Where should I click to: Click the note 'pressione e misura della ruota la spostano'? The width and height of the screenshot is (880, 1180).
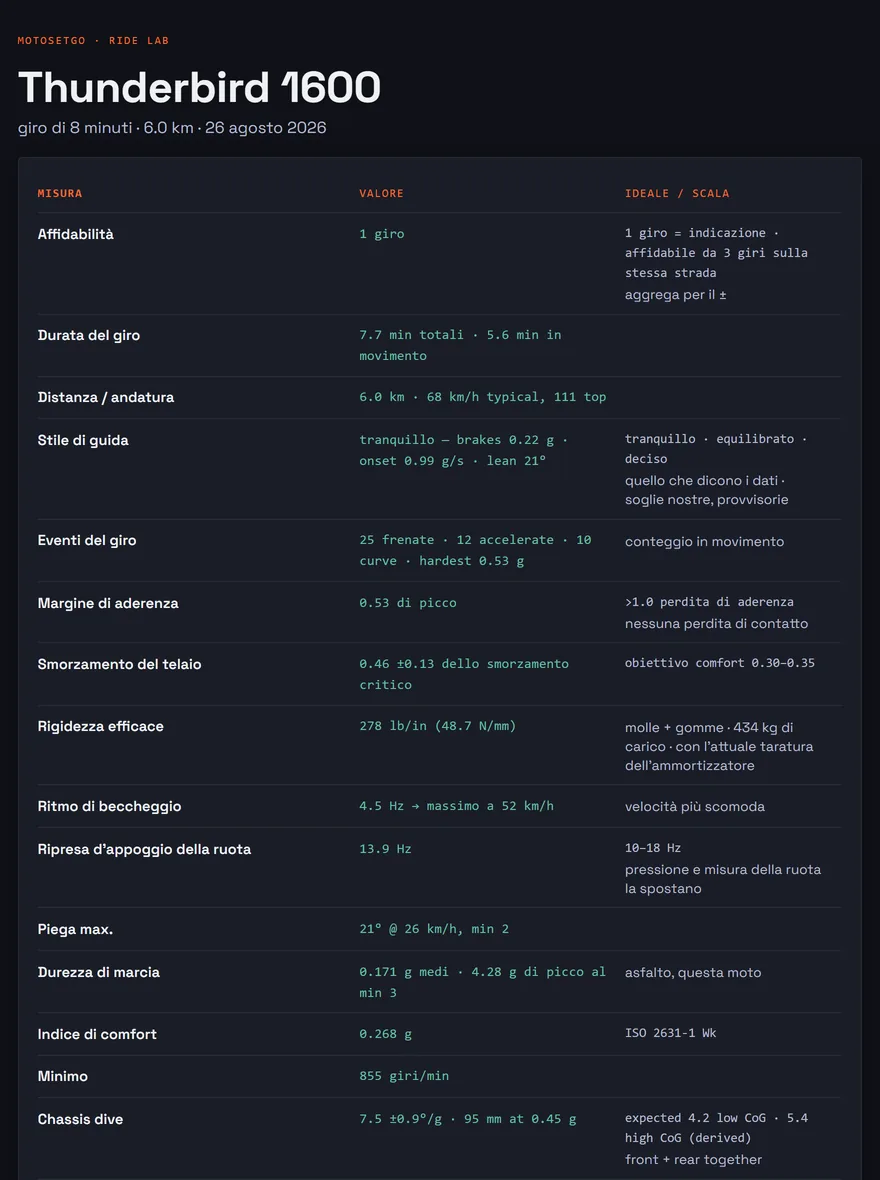[x=723, y=879]
